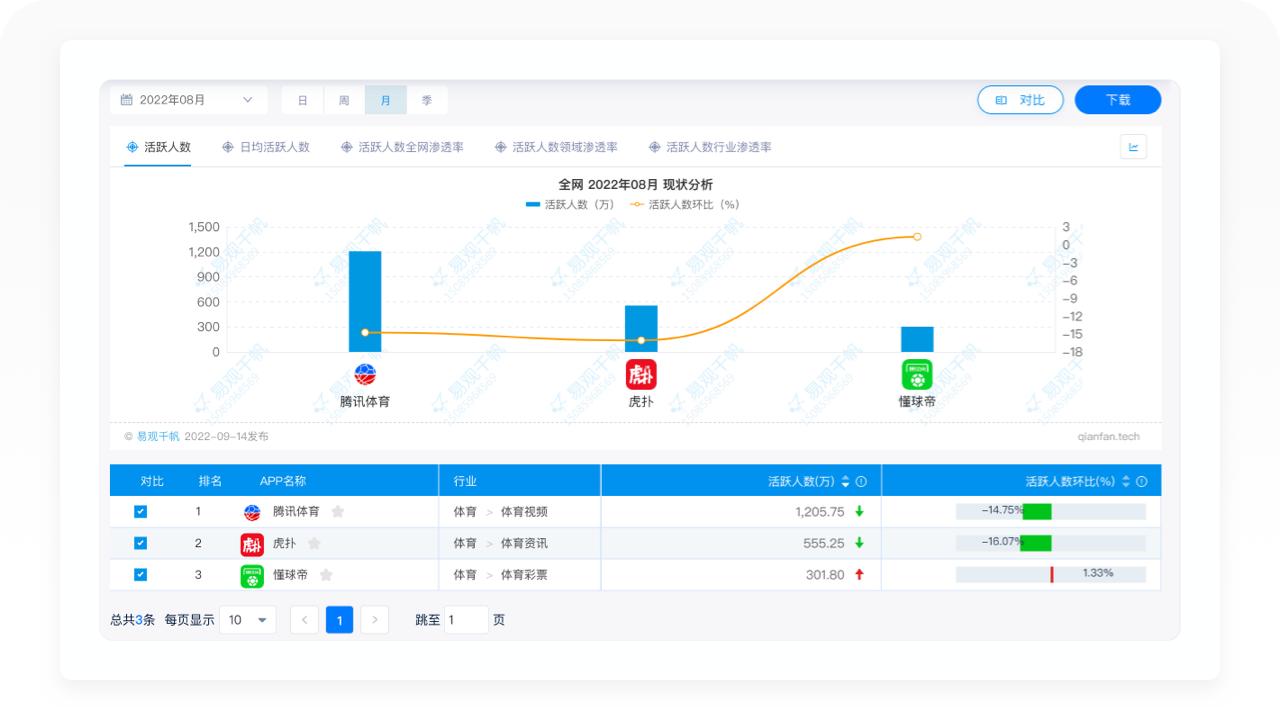The image size is (1280, 720).
Task: Click the 跳至 page number input field
Action: [x=466, y=619]
